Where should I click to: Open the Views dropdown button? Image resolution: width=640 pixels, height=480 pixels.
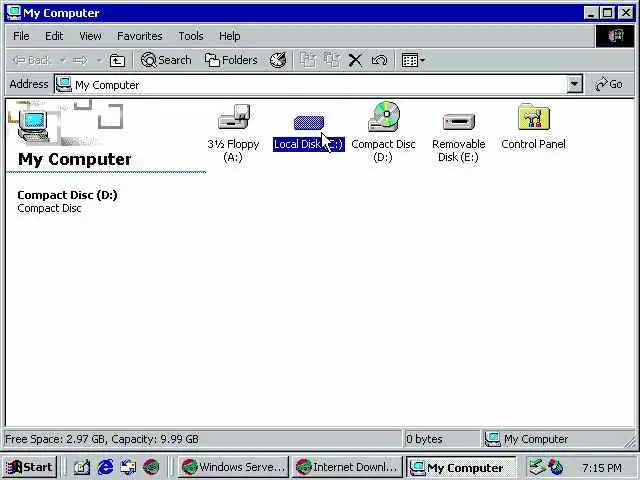pyautogui.click(x=413, y=60)
